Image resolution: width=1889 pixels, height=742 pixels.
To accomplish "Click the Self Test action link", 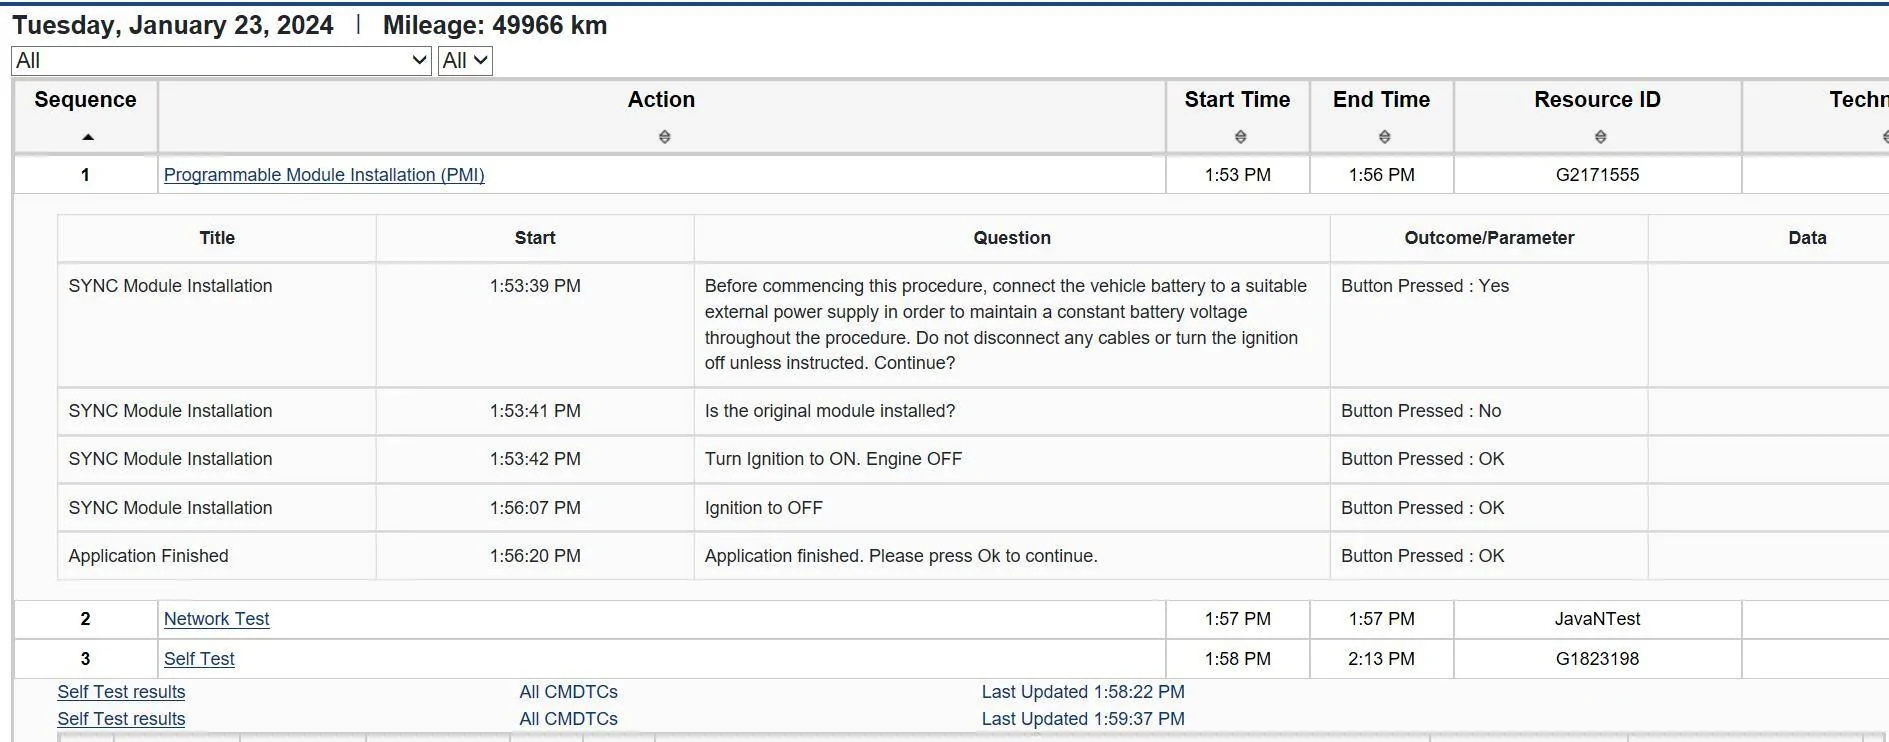I will (199, 659).
